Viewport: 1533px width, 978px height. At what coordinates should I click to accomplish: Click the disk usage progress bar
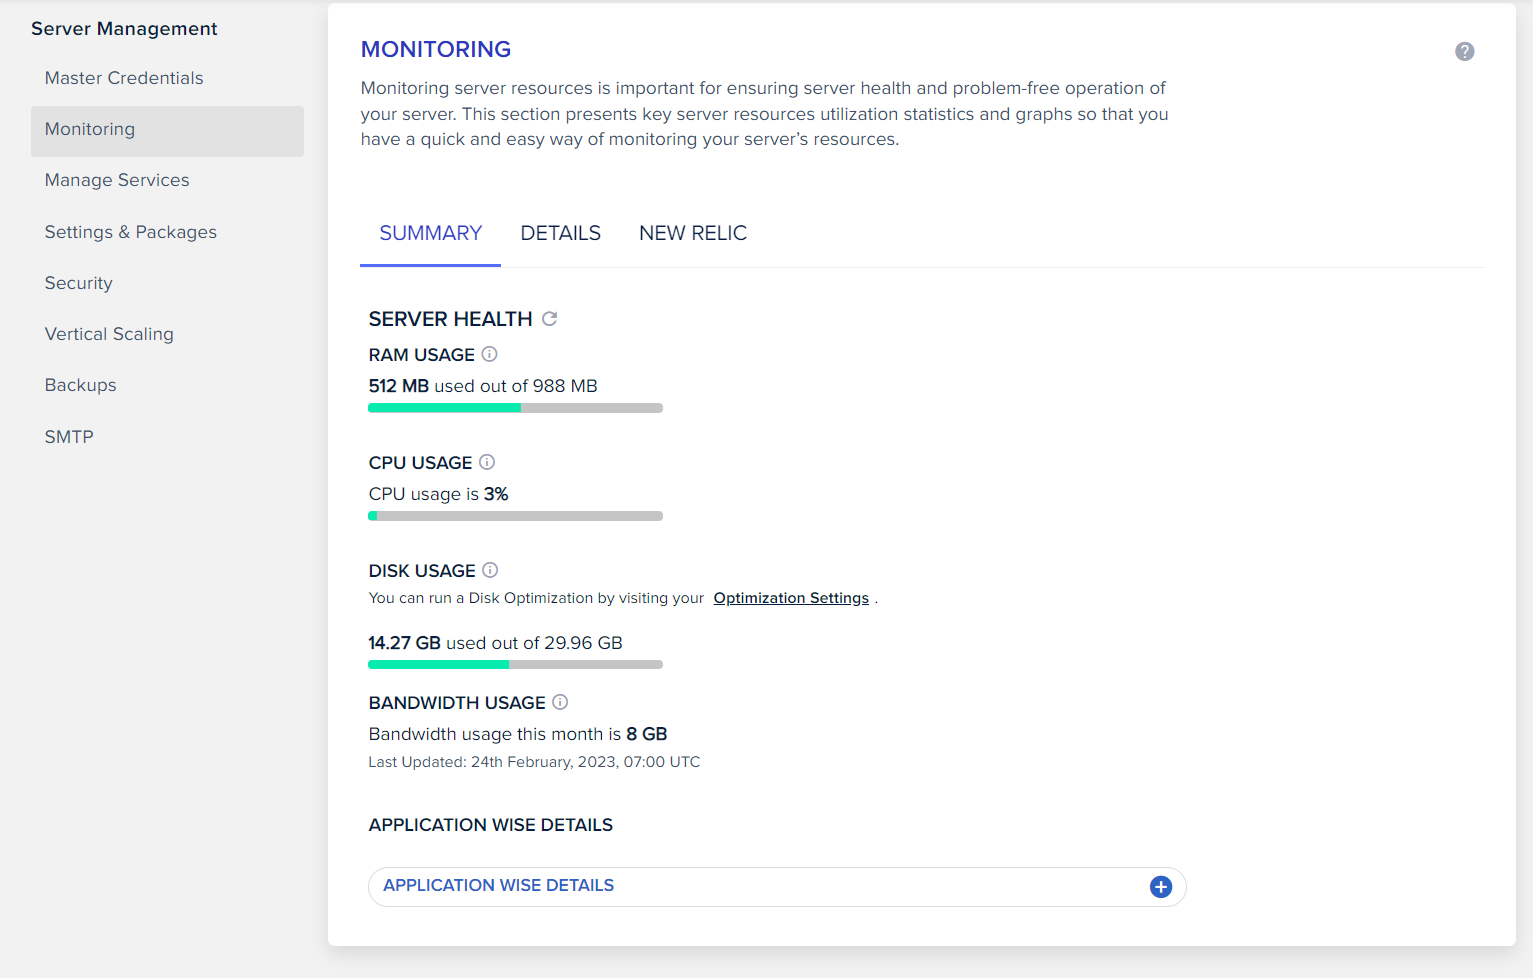point(515,664)
